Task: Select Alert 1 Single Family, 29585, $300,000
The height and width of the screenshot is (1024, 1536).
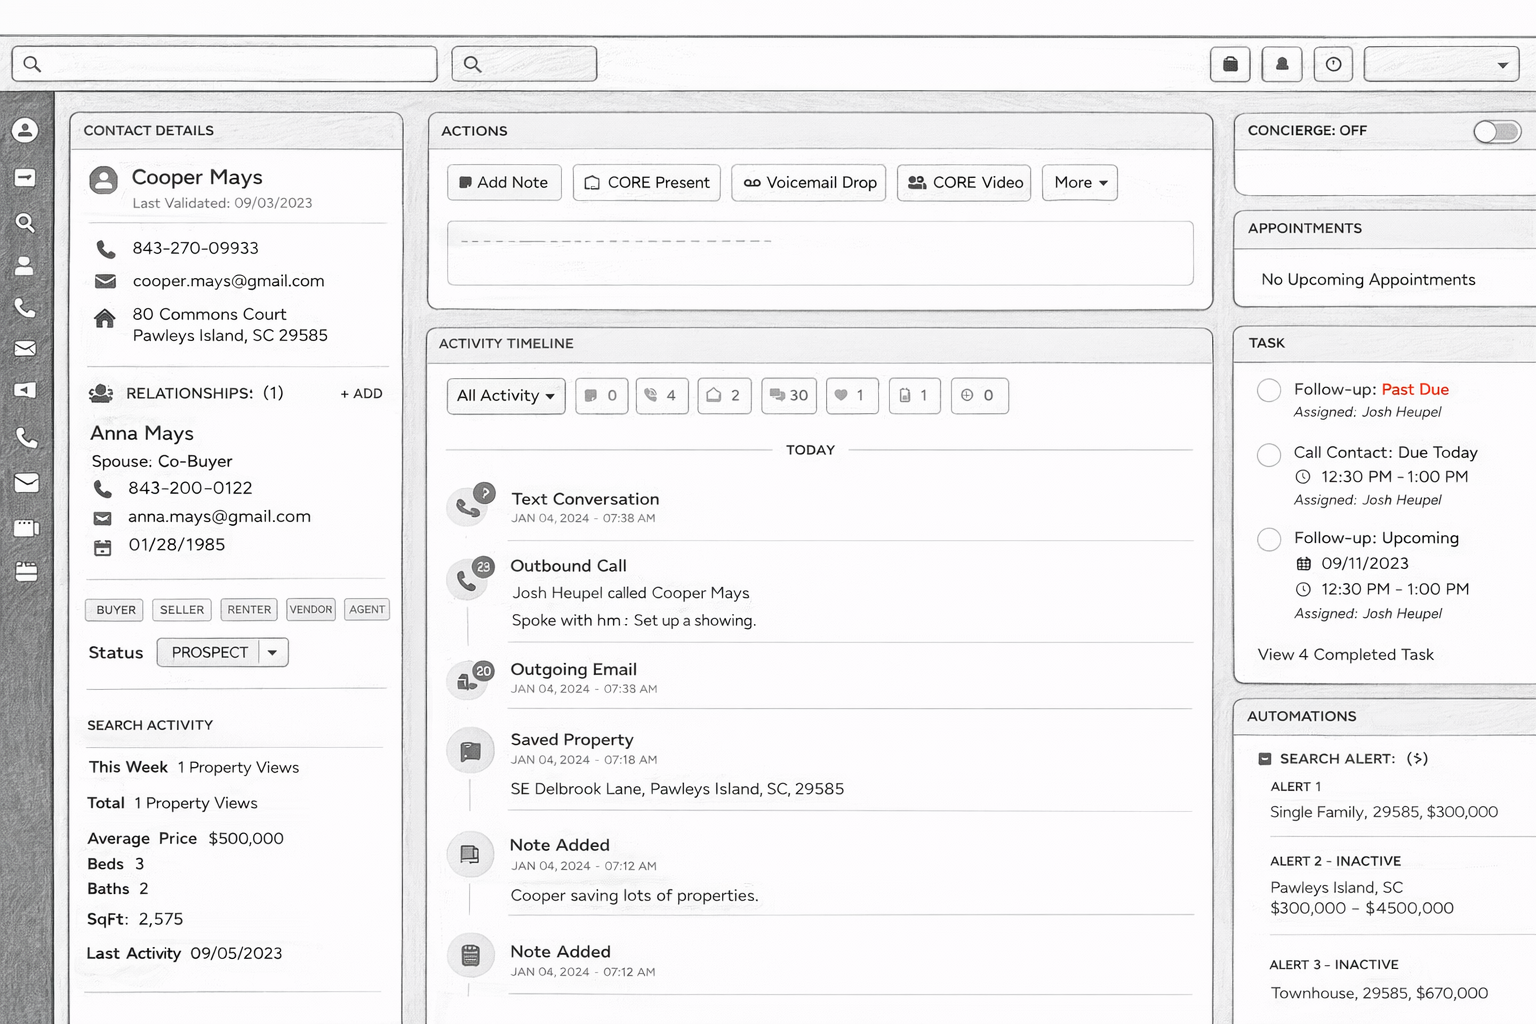Action: [1384, 812]
